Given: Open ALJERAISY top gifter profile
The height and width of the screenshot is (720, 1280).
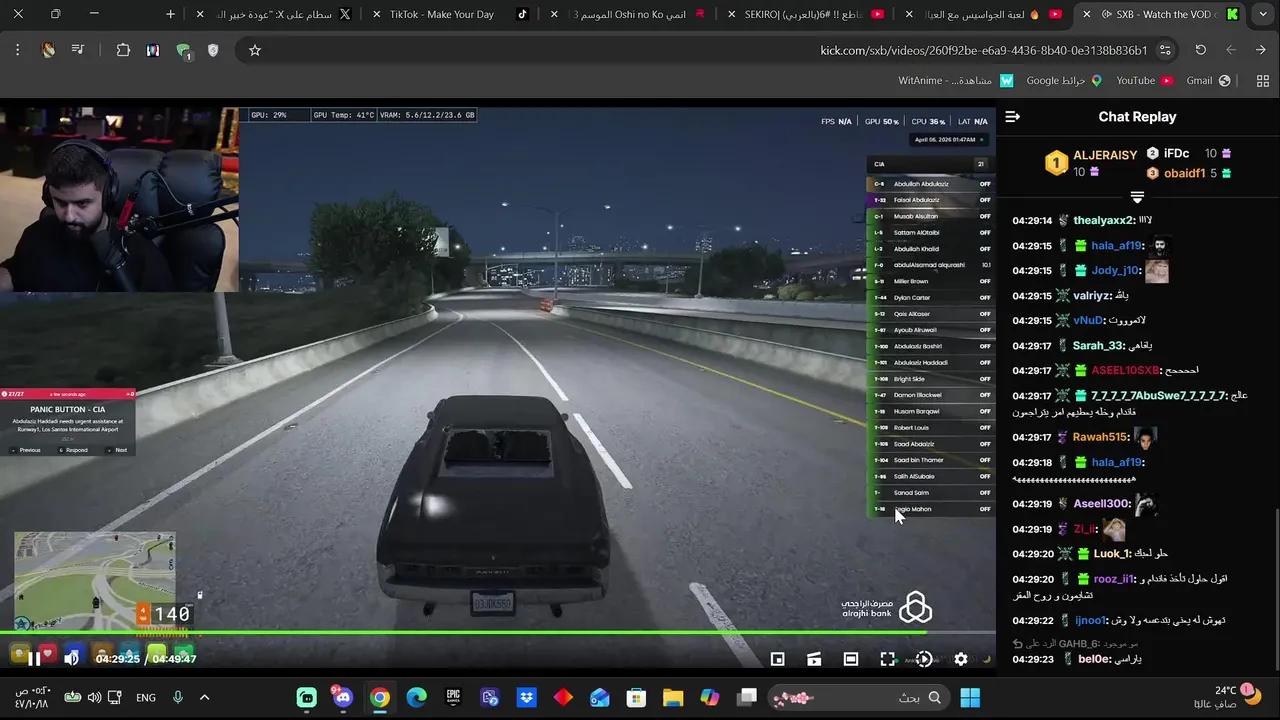Looking at the screenshot, I should pos(1105,155).
